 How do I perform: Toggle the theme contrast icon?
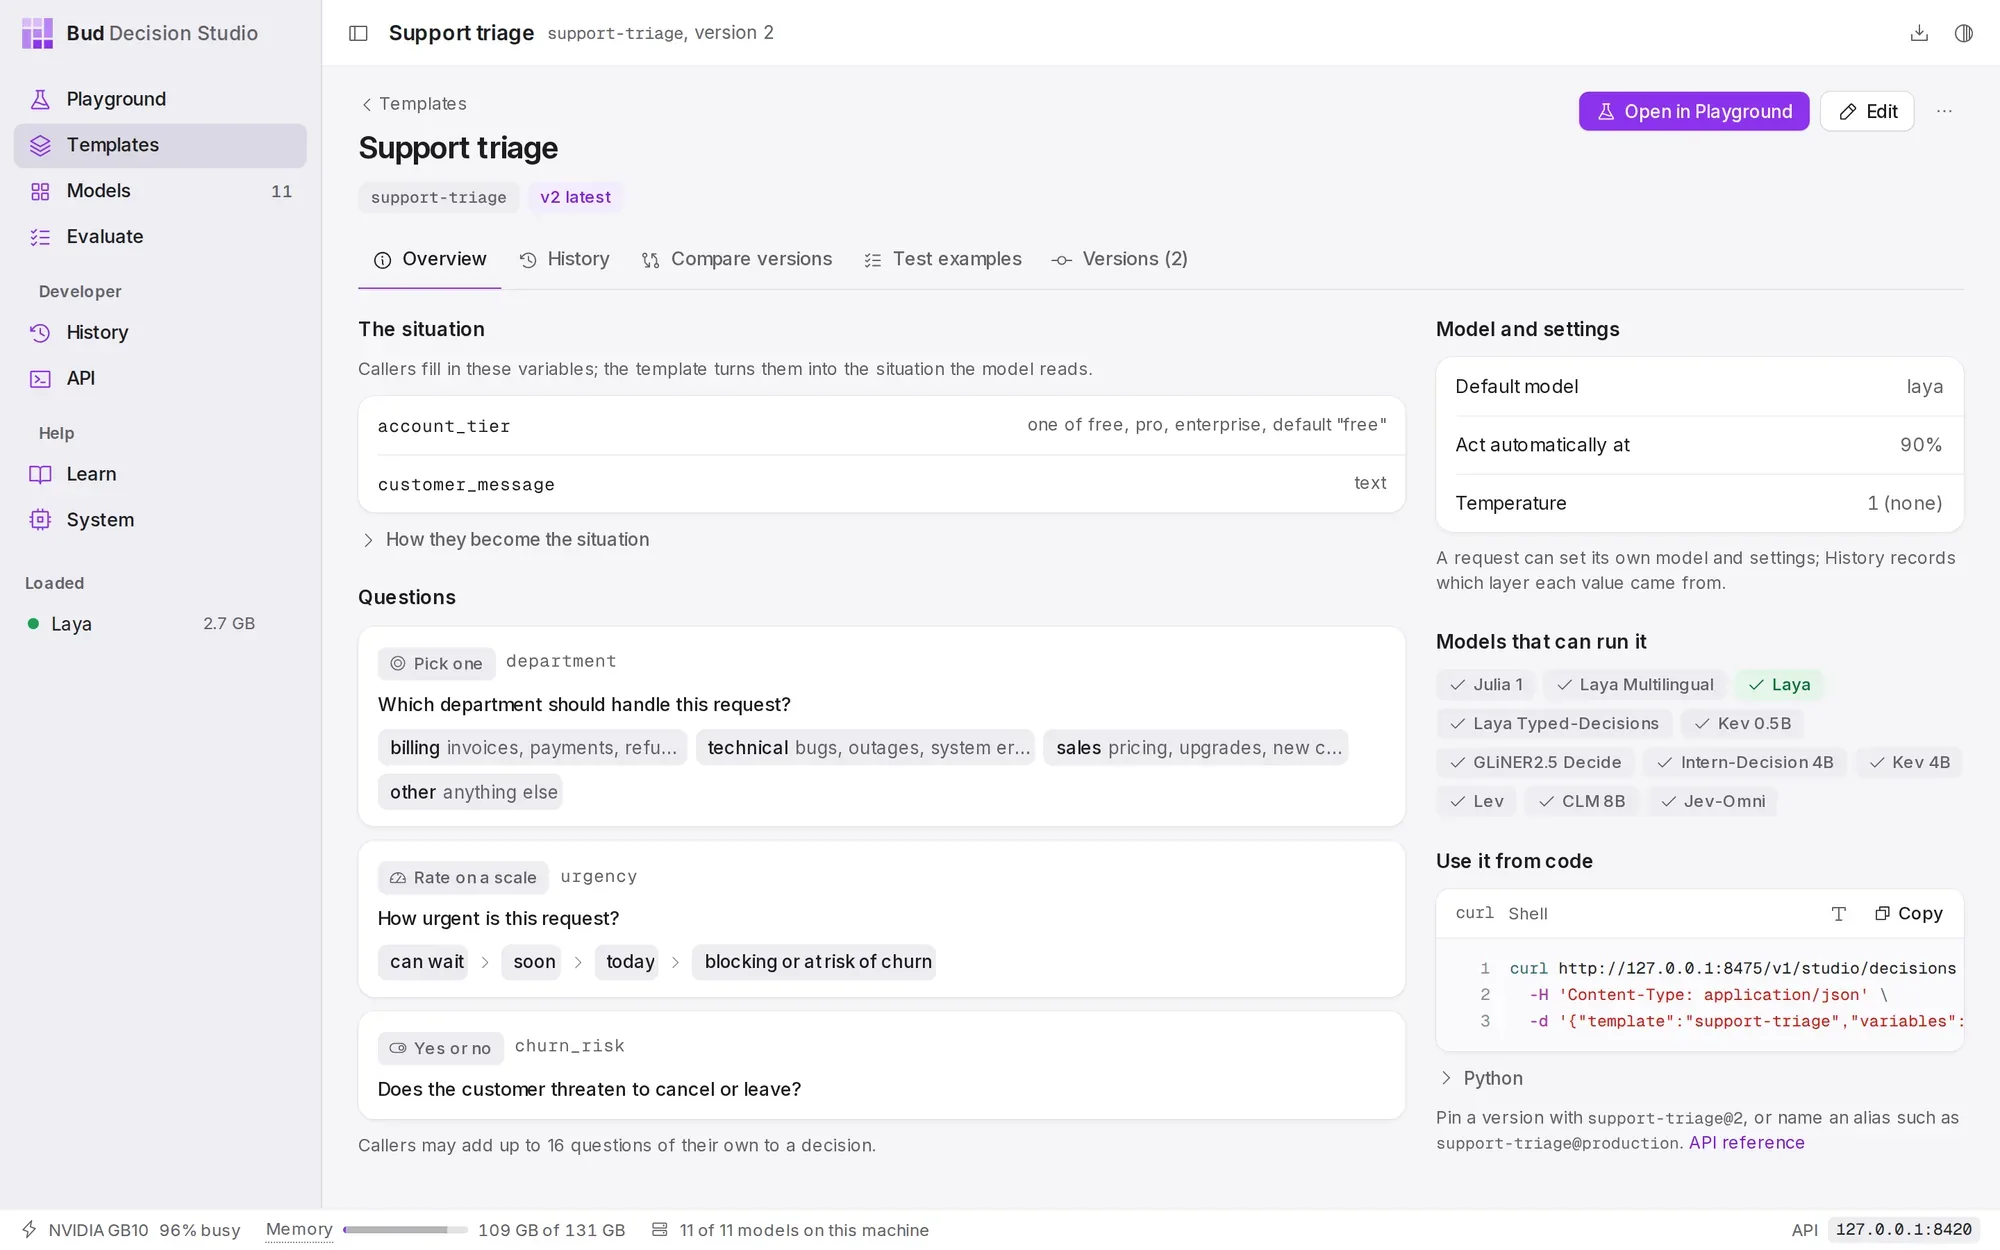click(1964, 33)
